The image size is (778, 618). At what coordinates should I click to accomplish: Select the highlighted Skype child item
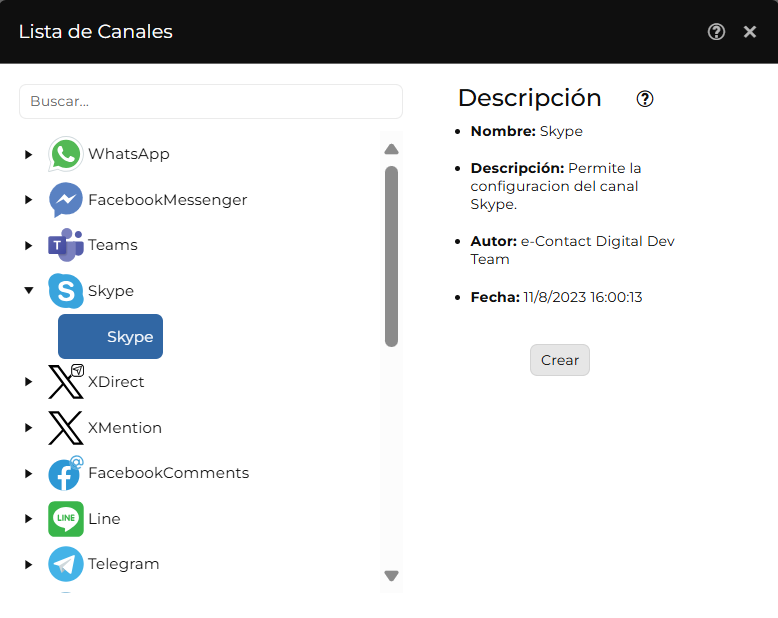click(110, 336)
